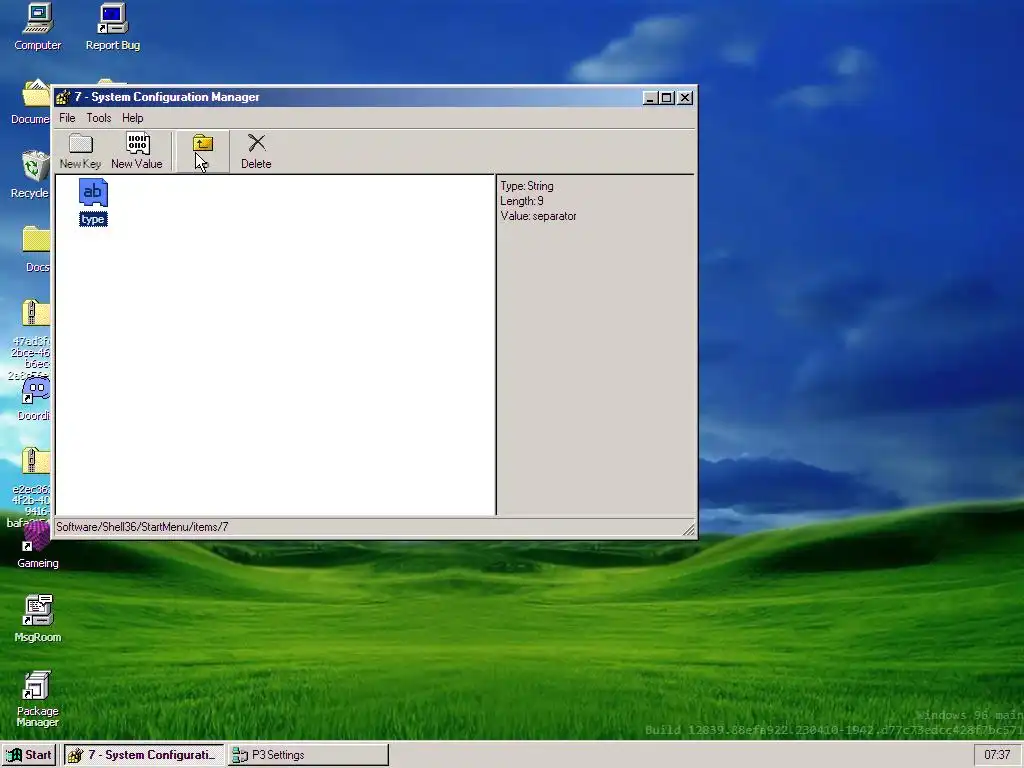Image resolution: width=1024 pixels, height=768 pixels.
Task: Select the 'type' string value icon
Action: pyautogui.click(x=93, y=202)
